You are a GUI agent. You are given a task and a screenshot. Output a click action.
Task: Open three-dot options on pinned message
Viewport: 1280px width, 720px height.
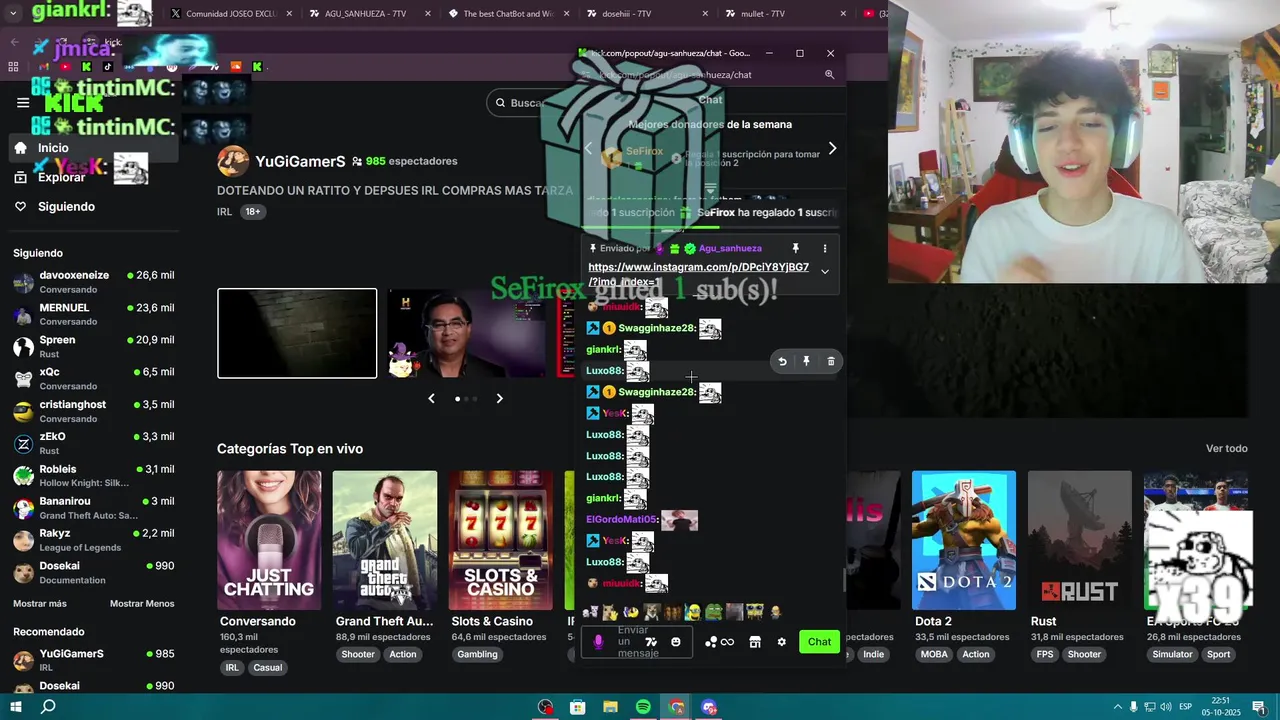(x=825, y=248)
